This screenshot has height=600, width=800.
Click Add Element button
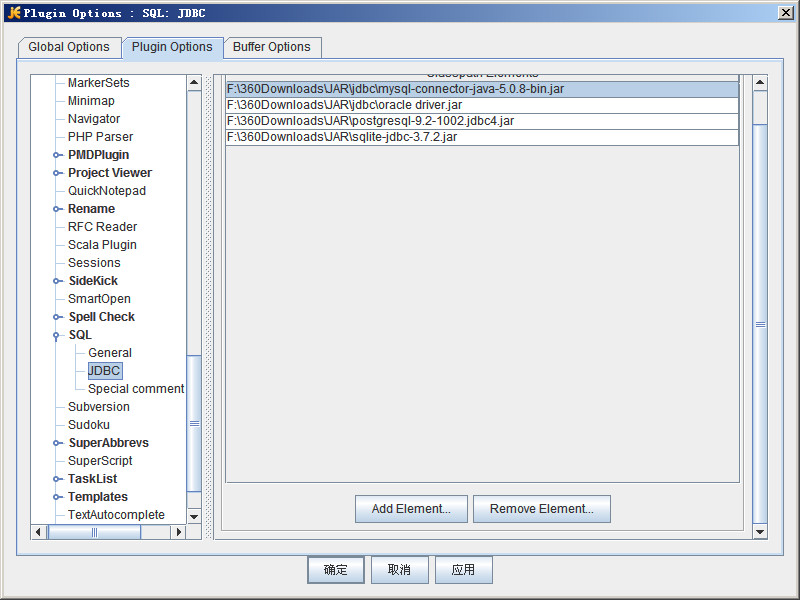411,509
